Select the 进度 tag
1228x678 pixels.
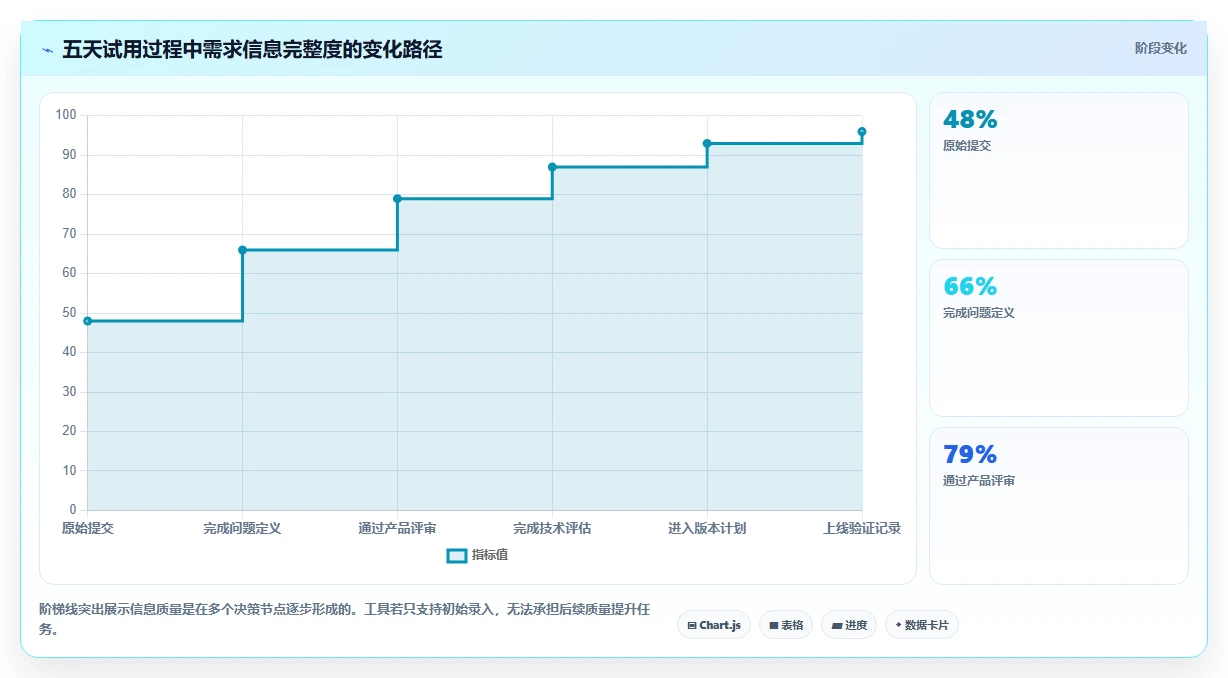[849, 625]
